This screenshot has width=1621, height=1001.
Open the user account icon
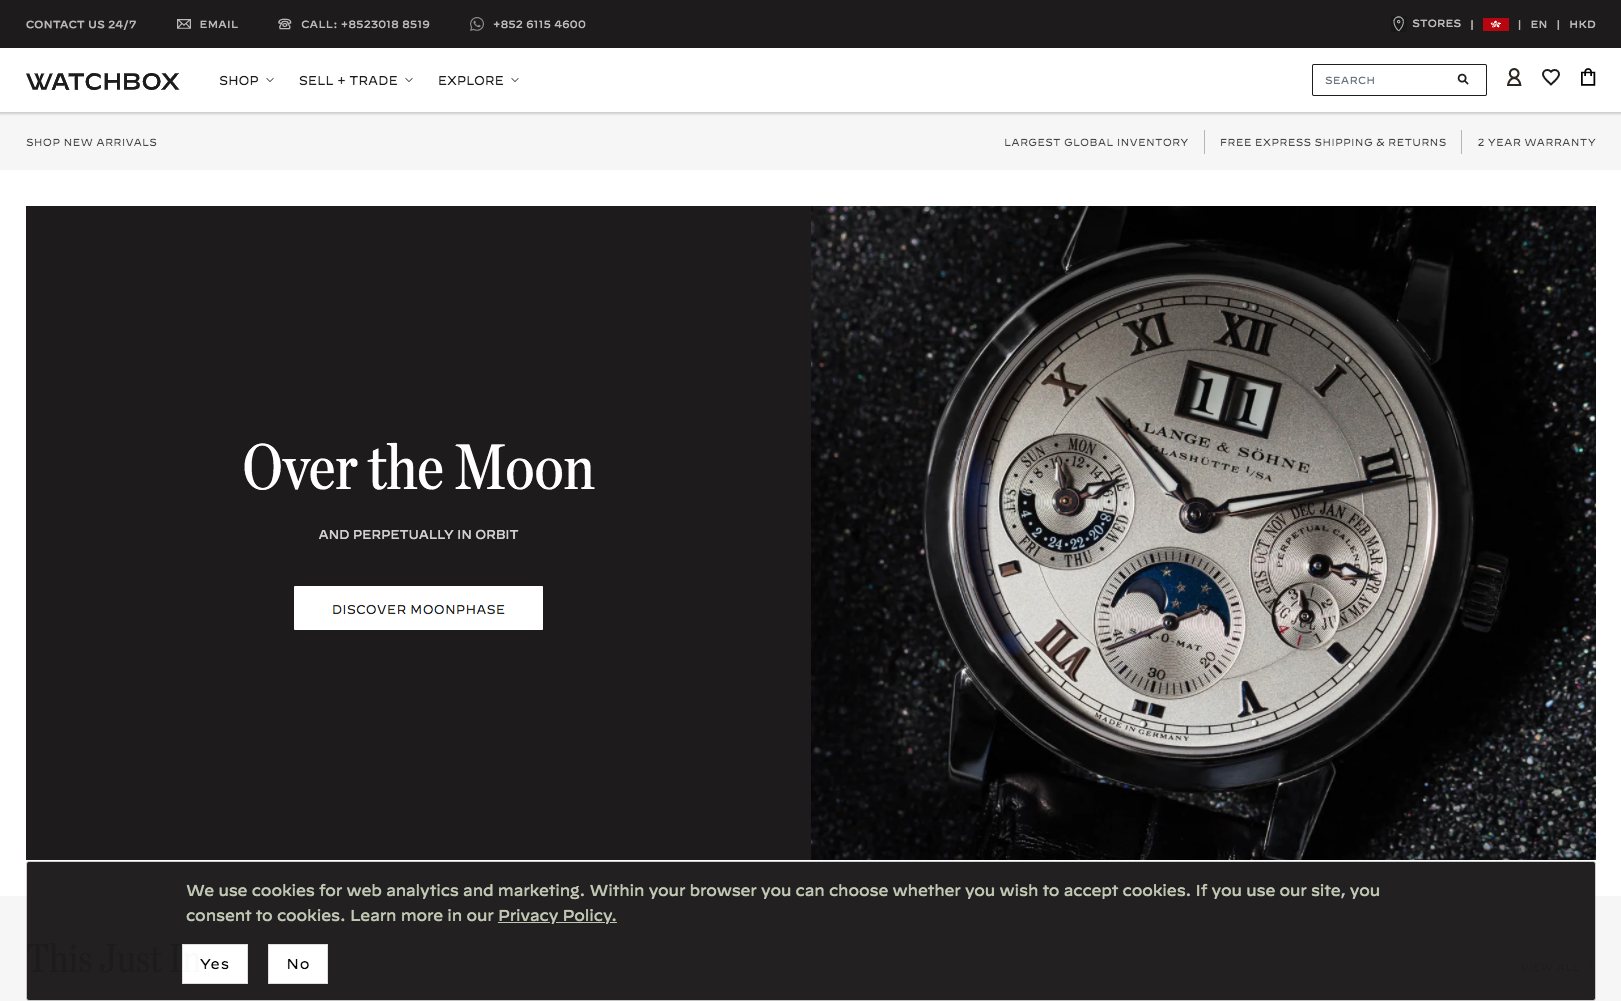(x=1514, y=77)
